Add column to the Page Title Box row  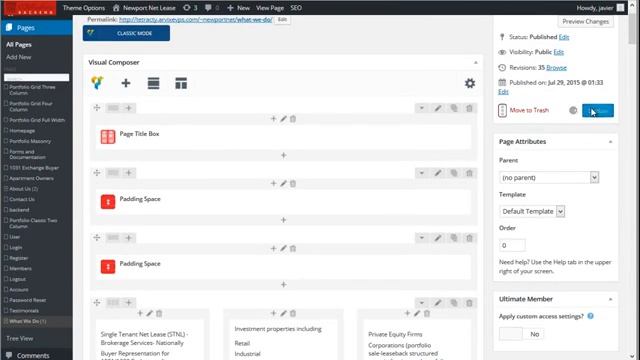129,108
